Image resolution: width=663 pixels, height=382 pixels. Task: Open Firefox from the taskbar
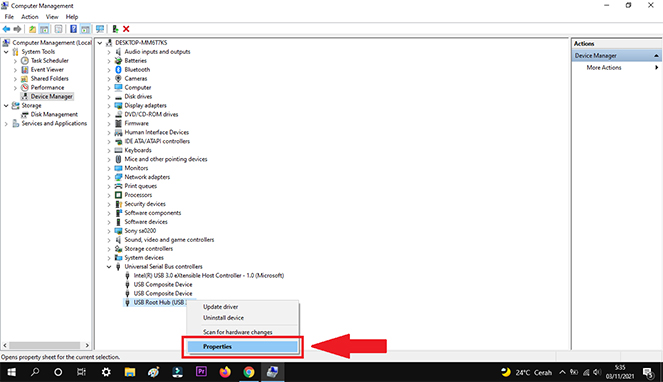pos(225,372)
